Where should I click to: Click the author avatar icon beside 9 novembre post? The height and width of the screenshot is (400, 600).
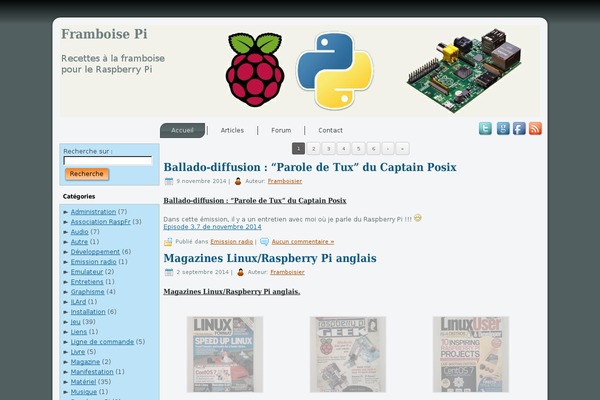pyautogui.click(x=238, y=181)
